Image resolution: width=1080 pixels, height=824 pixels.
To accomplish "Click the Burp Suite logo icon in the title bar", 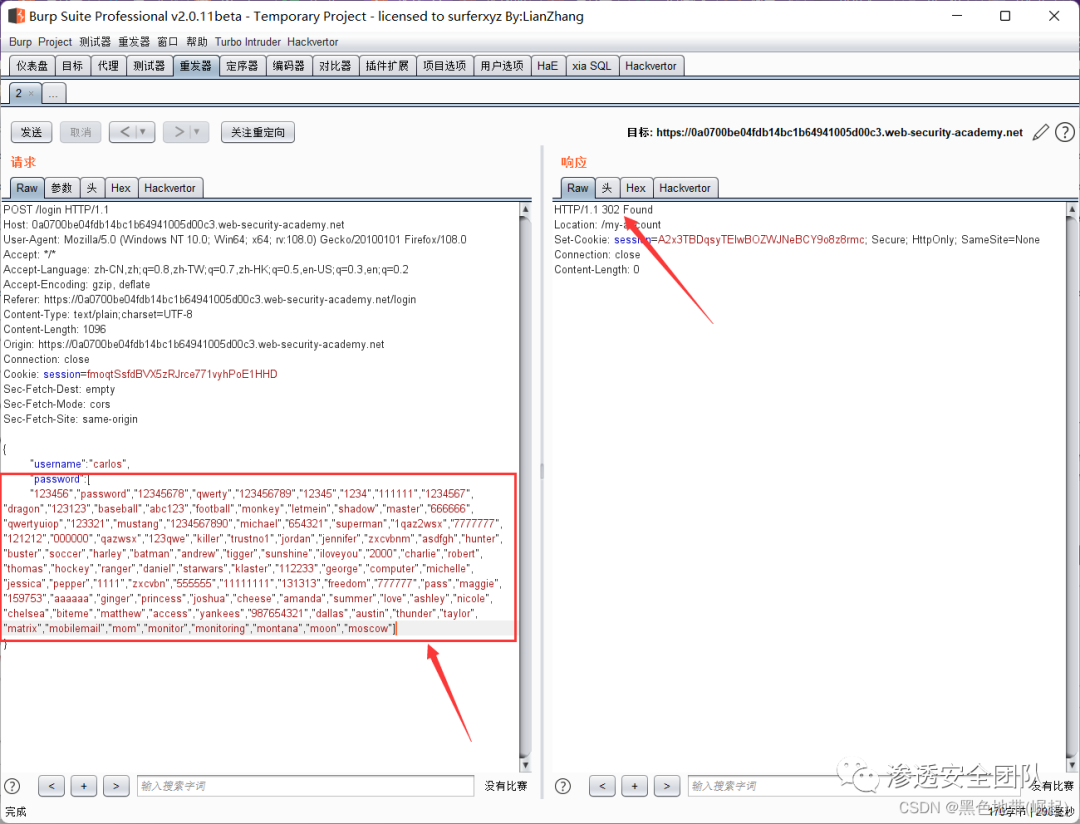I will (x=16, y=15).
